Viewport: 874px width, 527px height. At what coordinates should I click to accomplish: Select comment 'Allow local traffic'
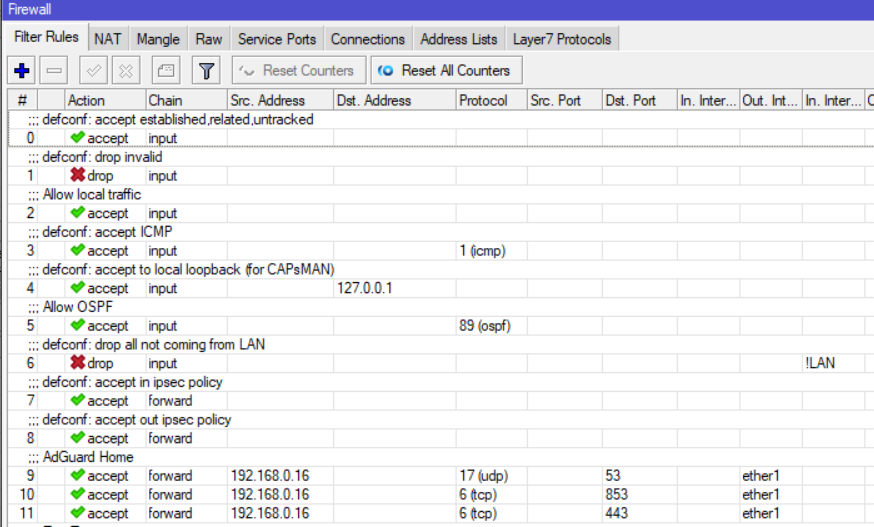[92, 194]
